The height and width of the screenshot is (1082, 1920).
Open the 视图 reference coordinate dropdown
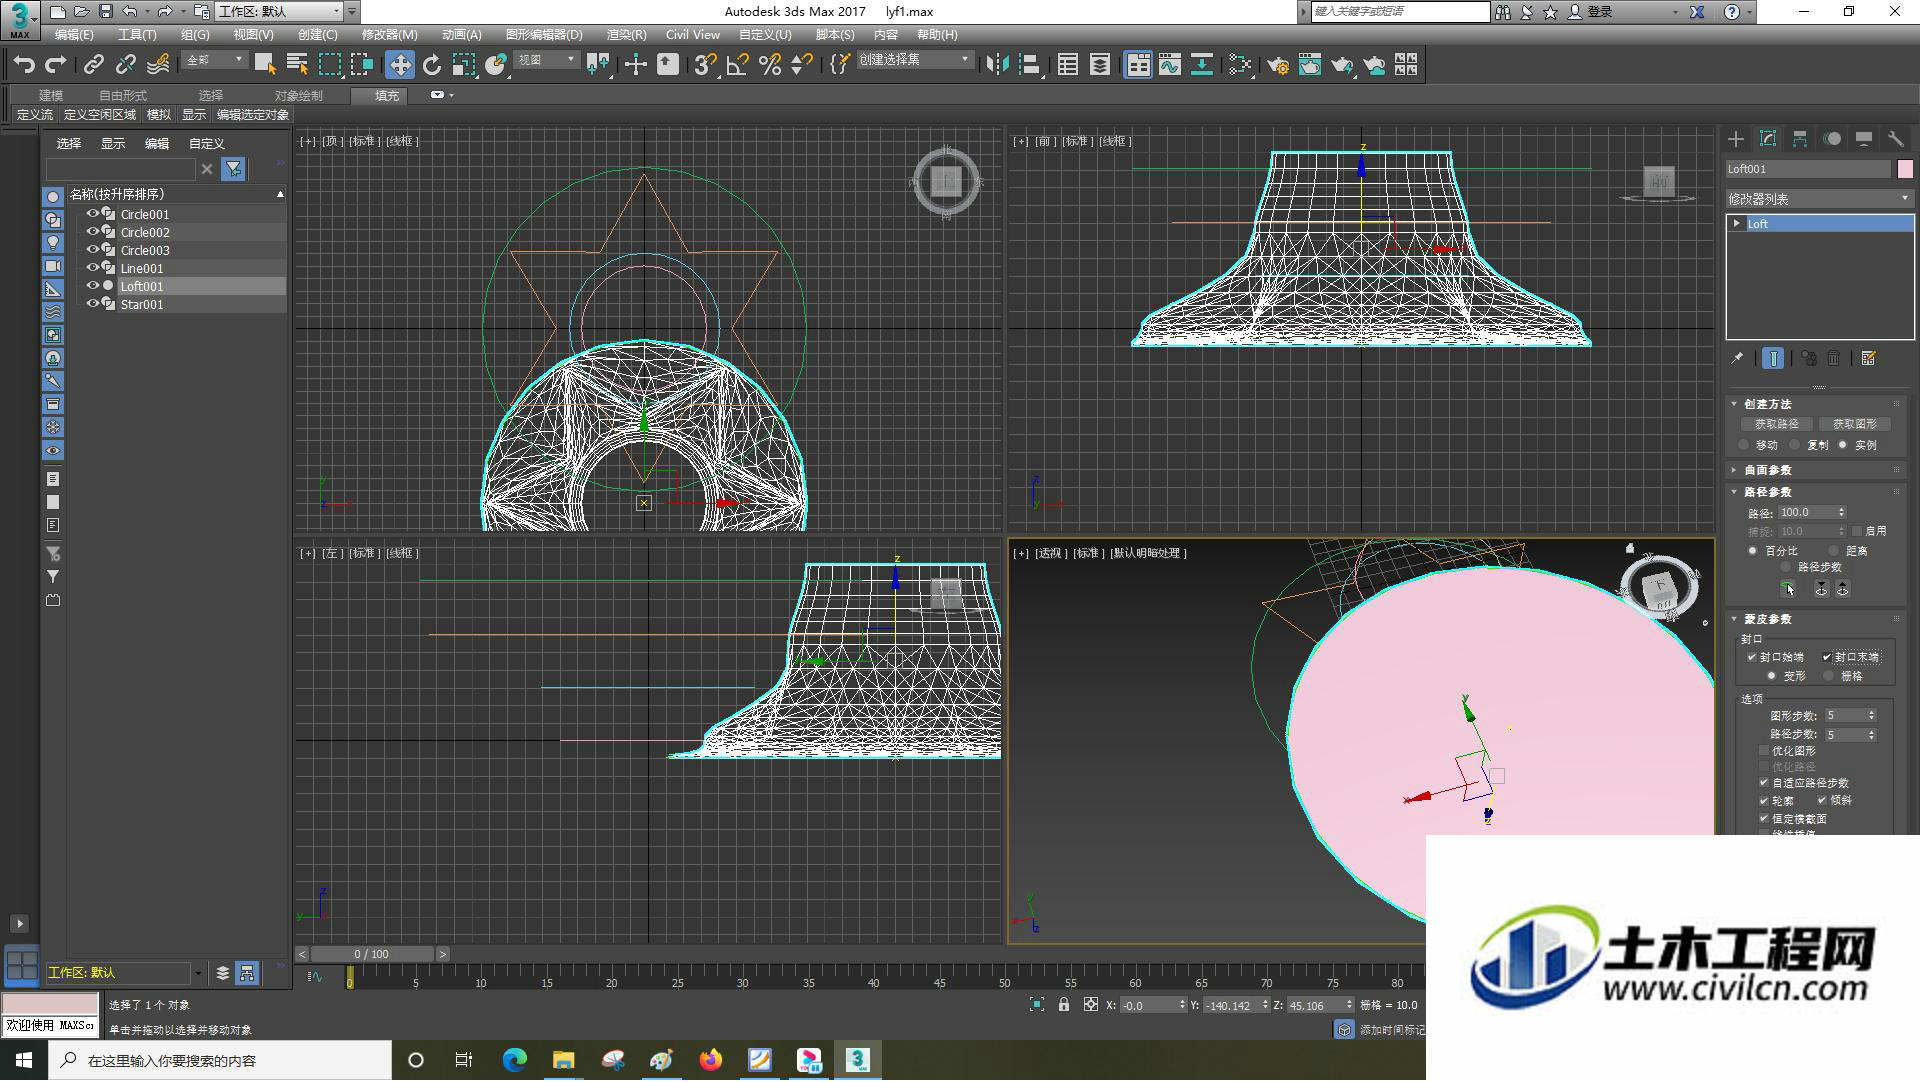(546, 61)
